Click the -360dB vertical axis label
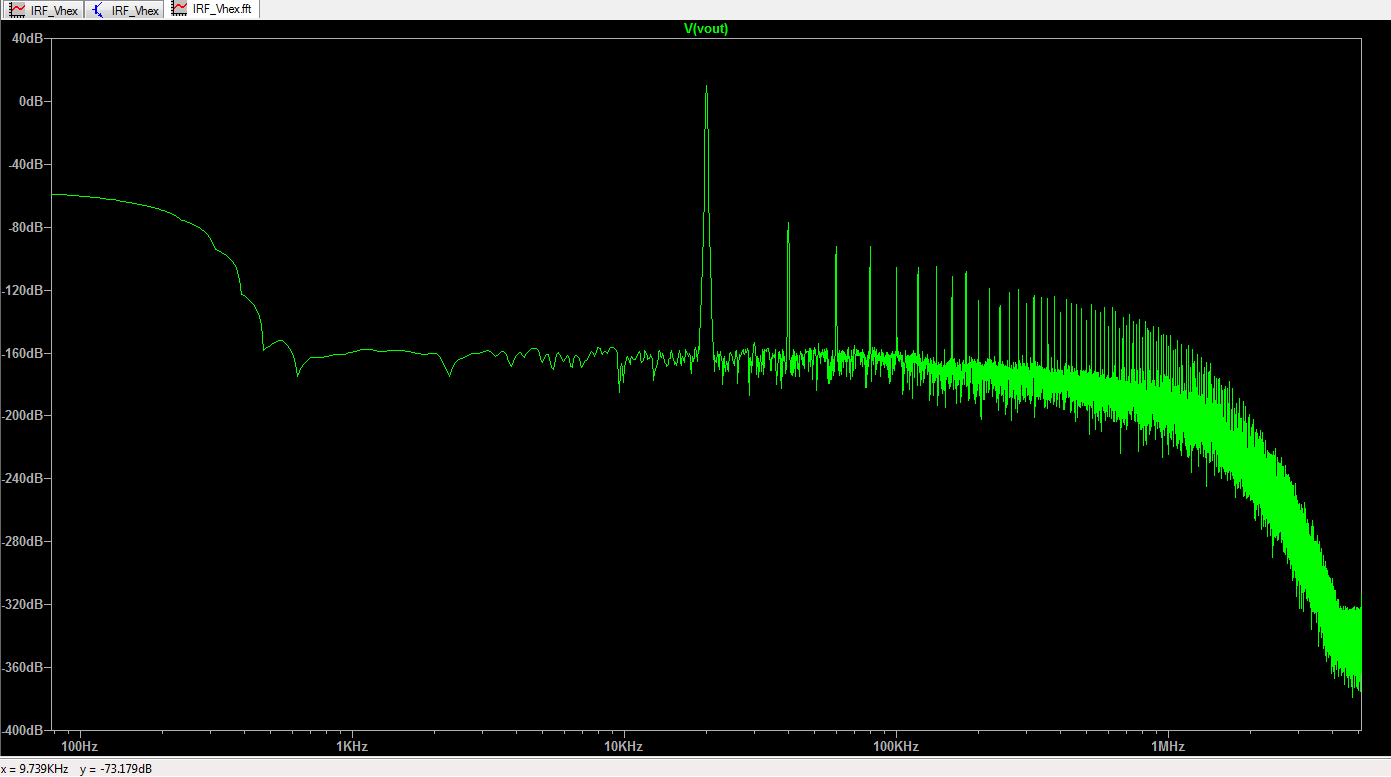 pyautogui.click(x=24, y=668)
